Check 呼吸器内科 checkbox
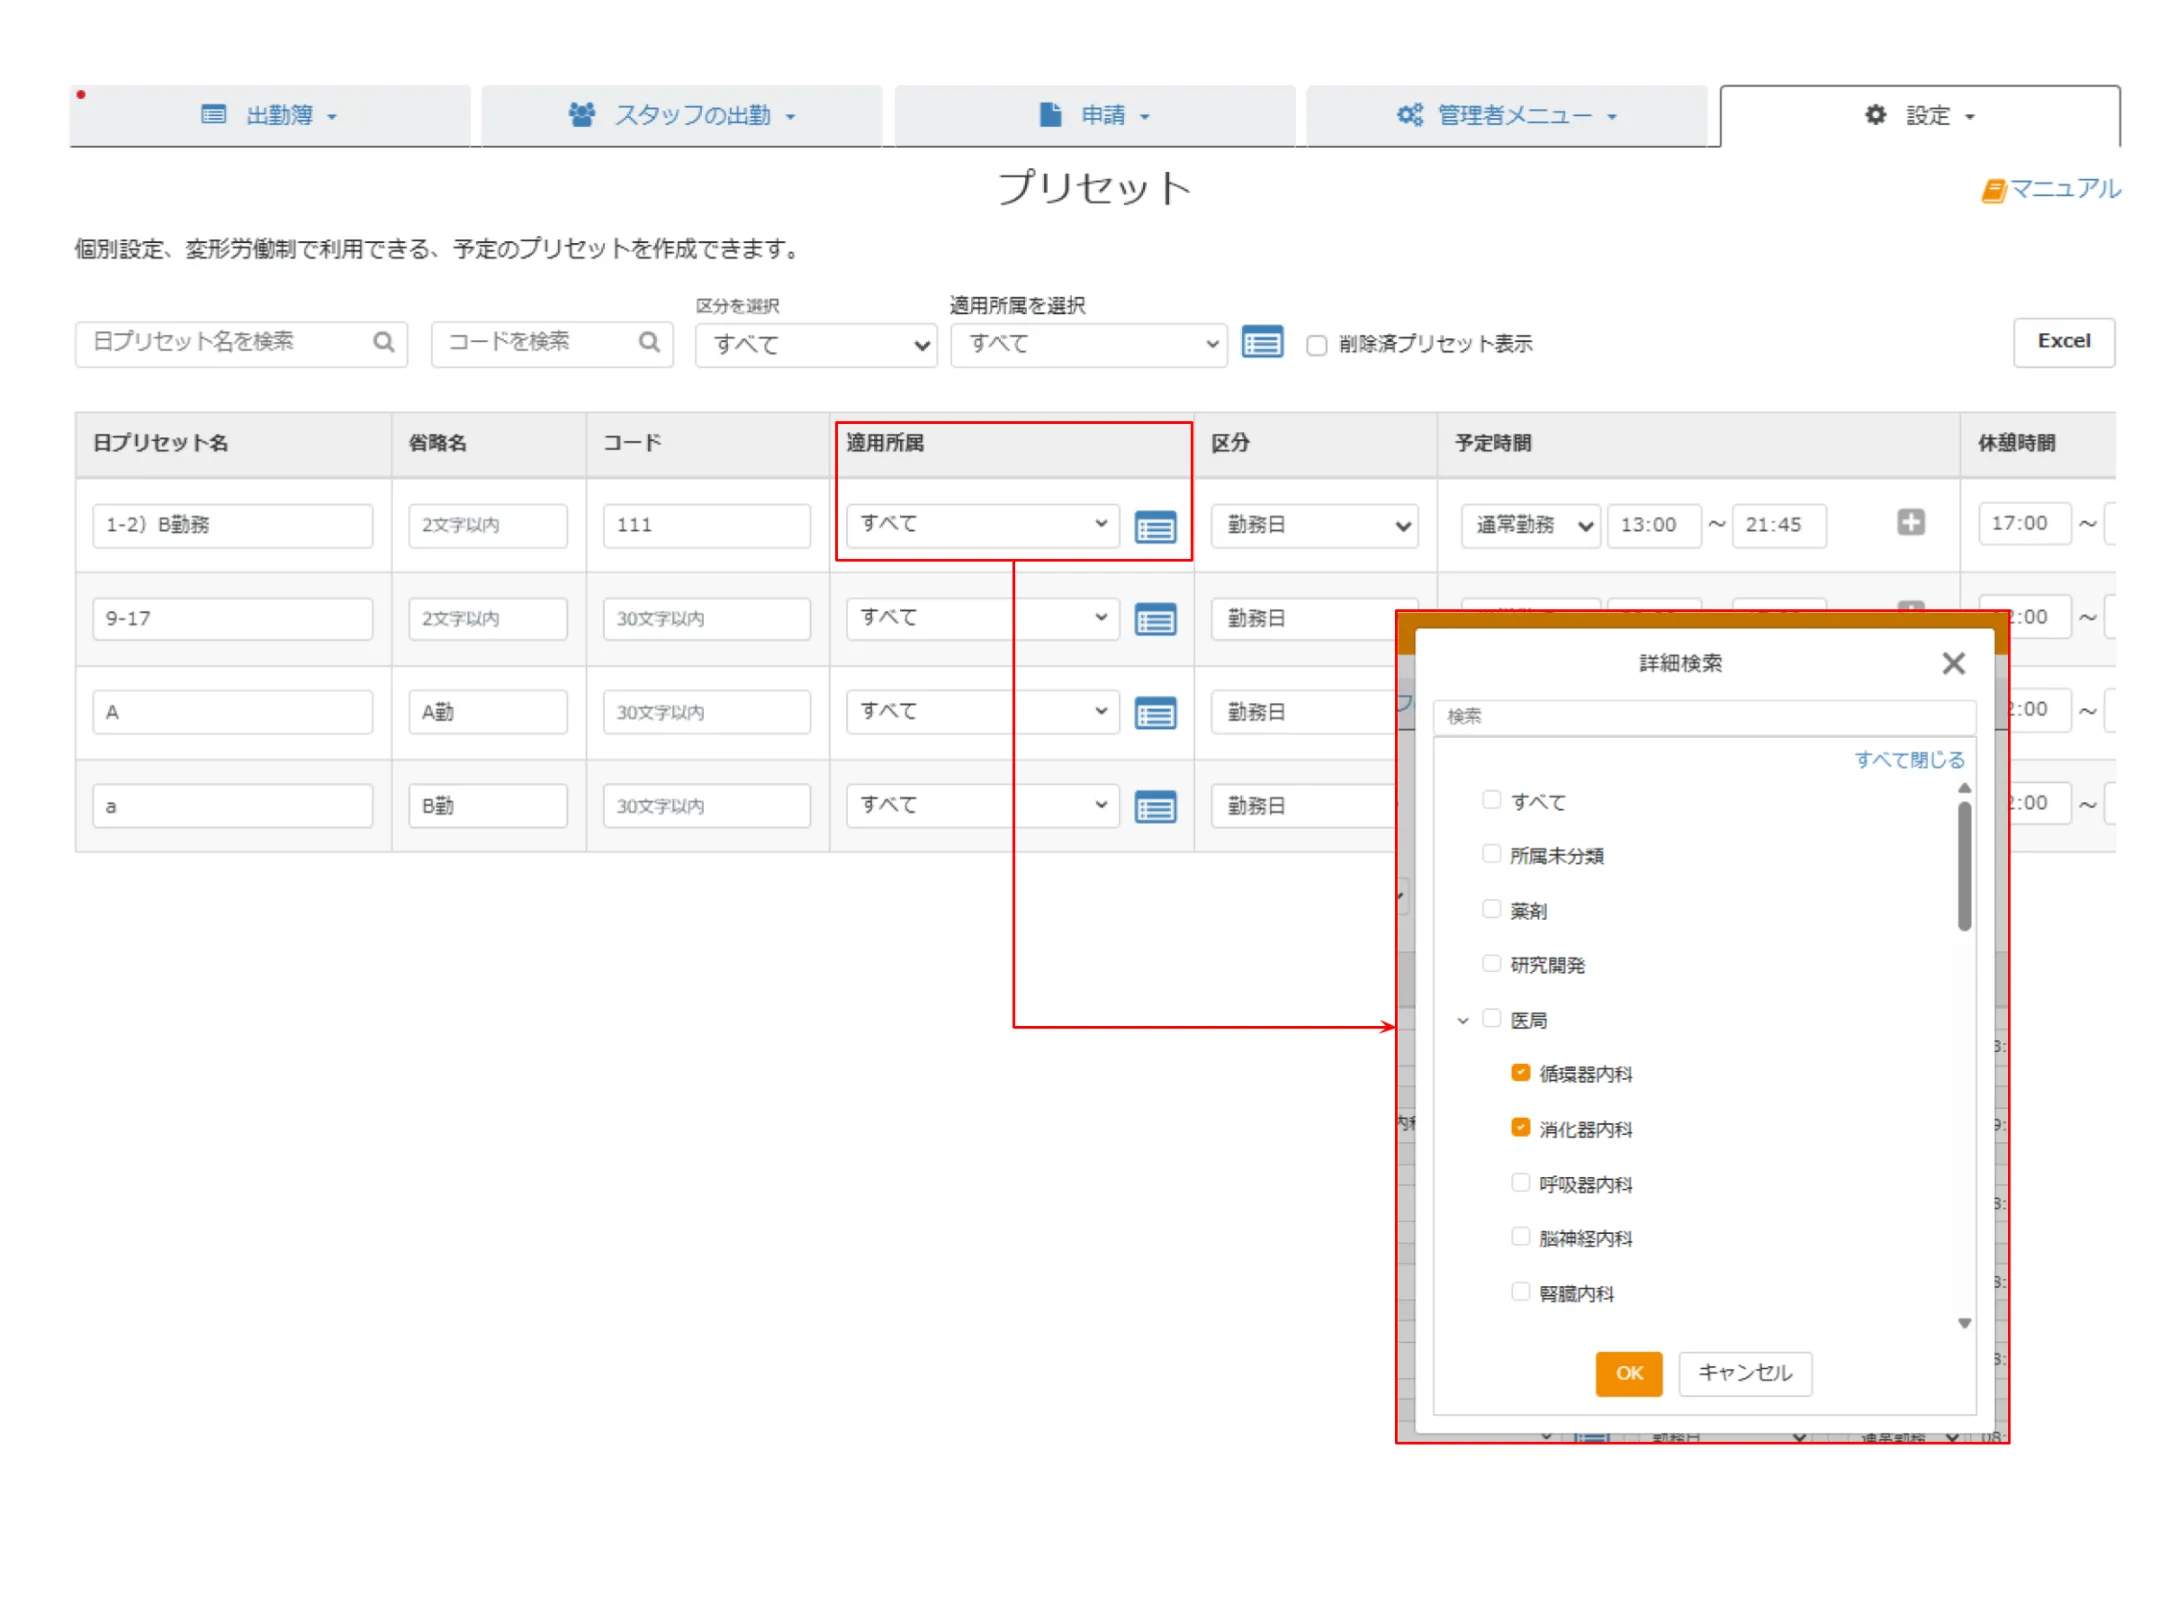2160x1620 pixels. 1519,1182
